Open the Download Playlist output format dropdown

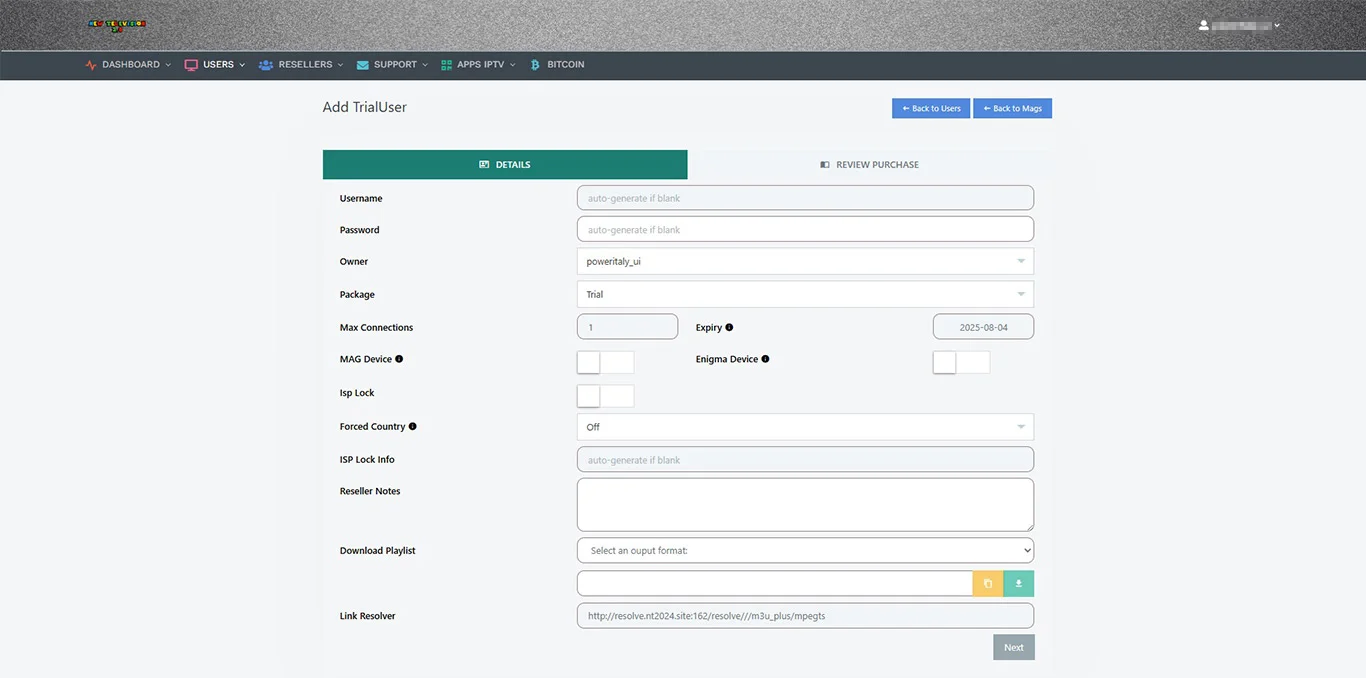[805, 551]
